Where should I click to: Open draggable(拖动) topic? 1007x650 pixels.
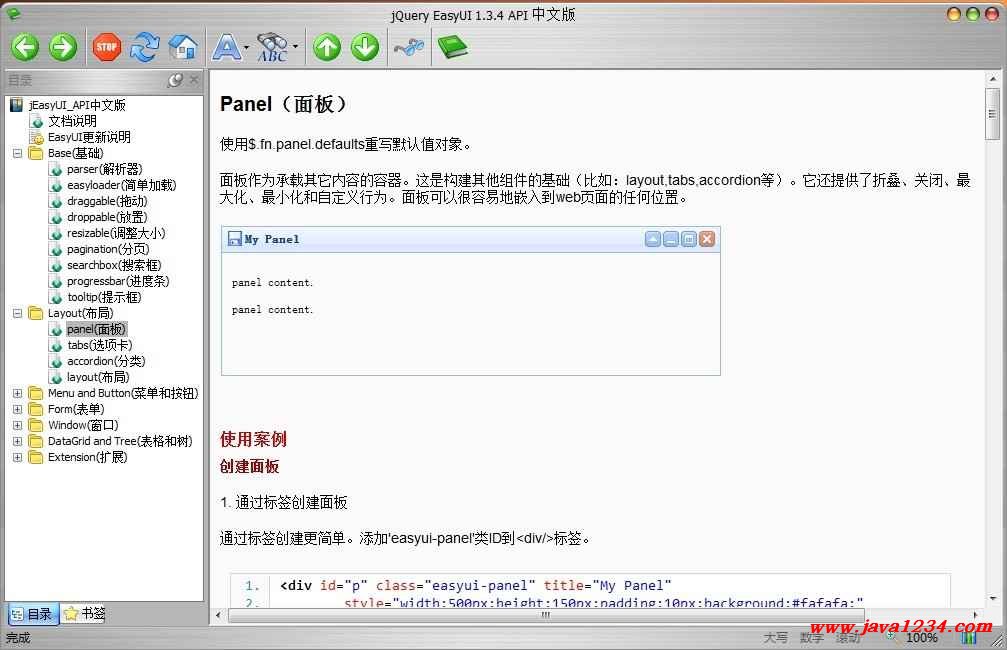point(107,201)
